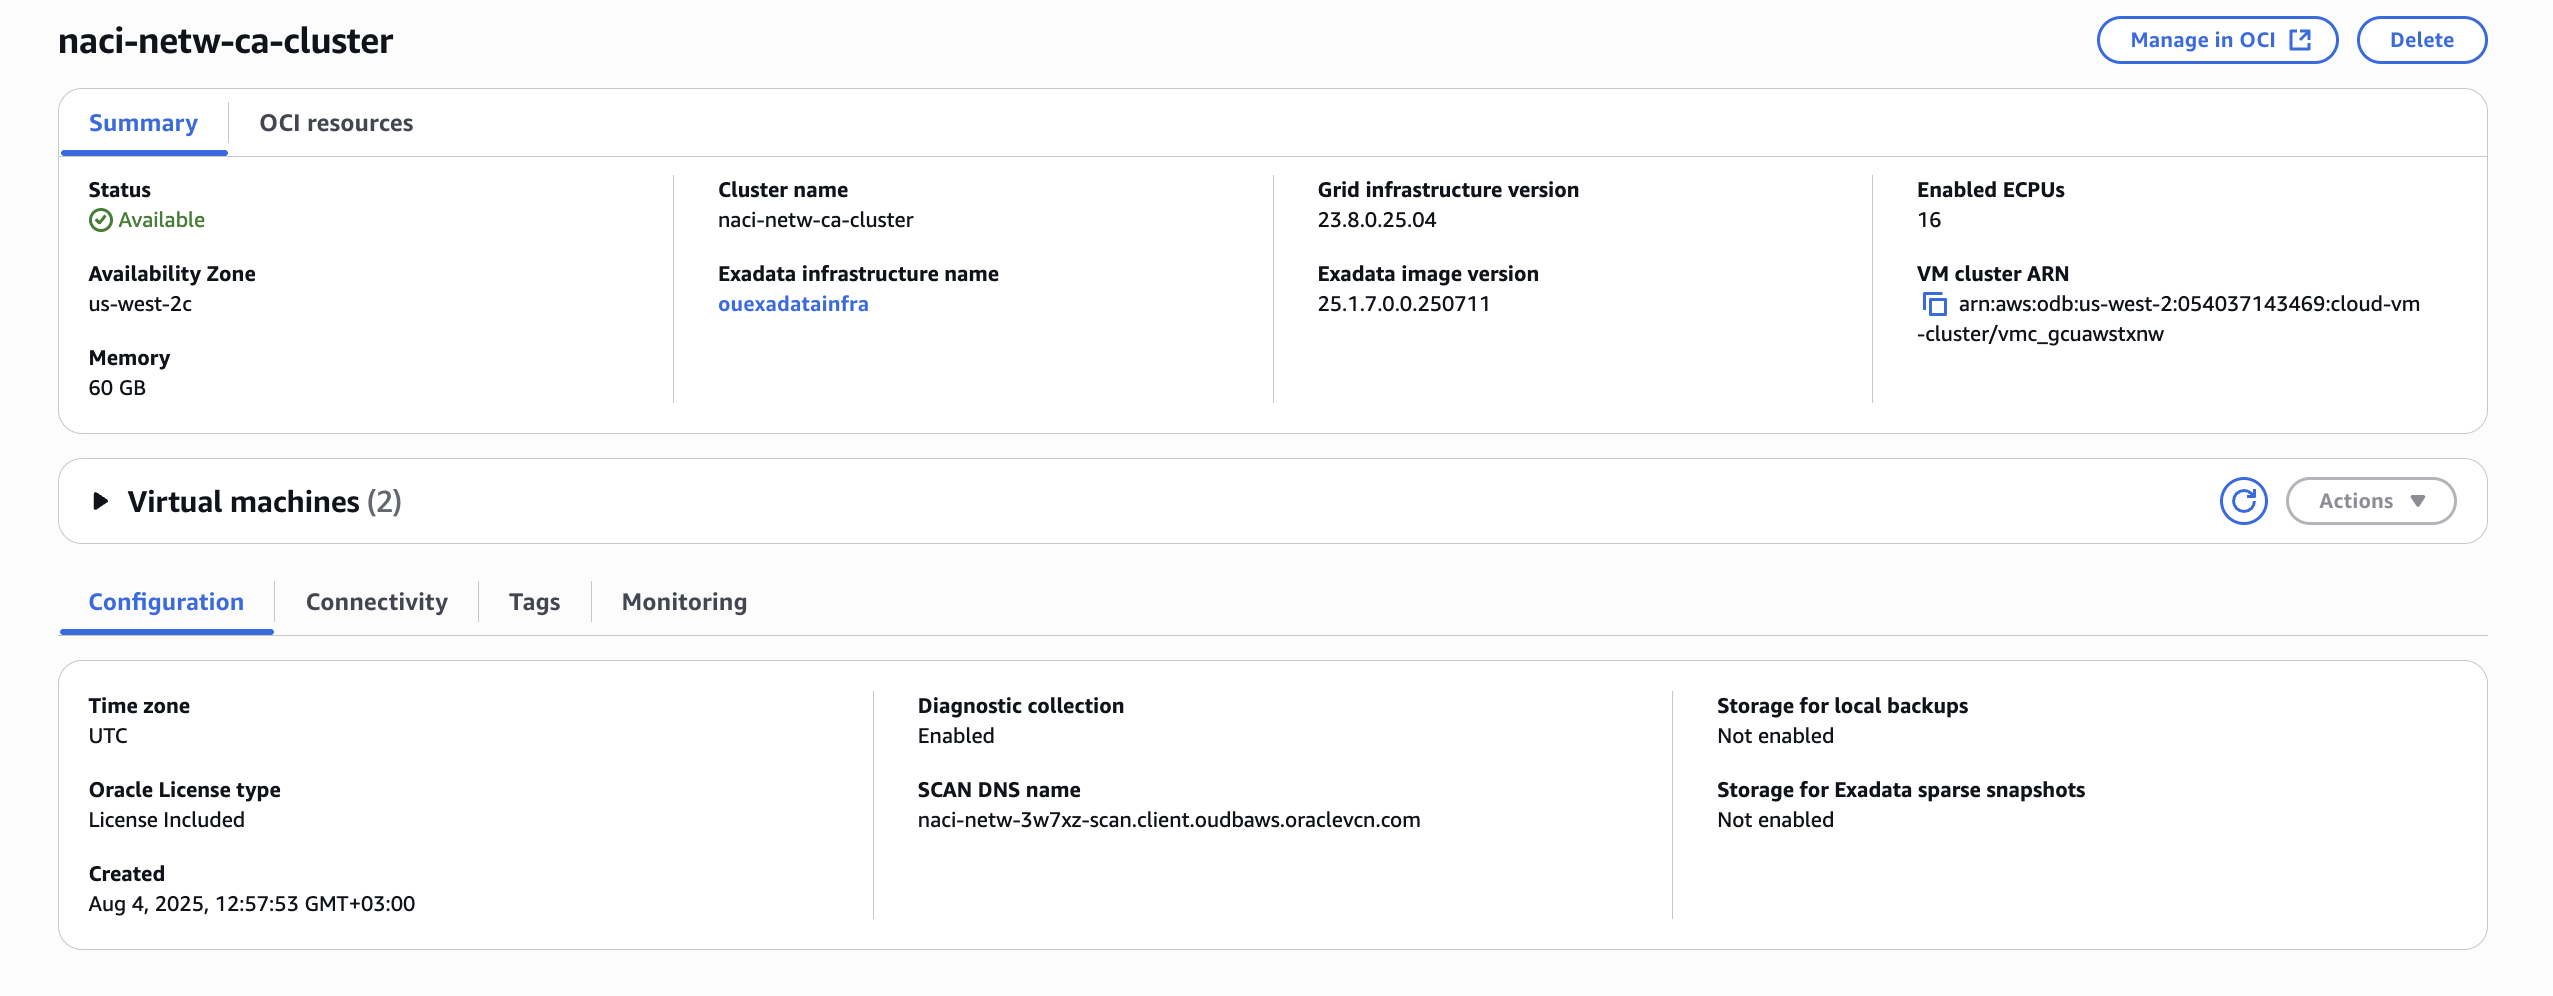This screenshot has height=996, width=2553.
Task: Open the OCI resources tab
Action: pyautogui.click(x=336, y=123)
